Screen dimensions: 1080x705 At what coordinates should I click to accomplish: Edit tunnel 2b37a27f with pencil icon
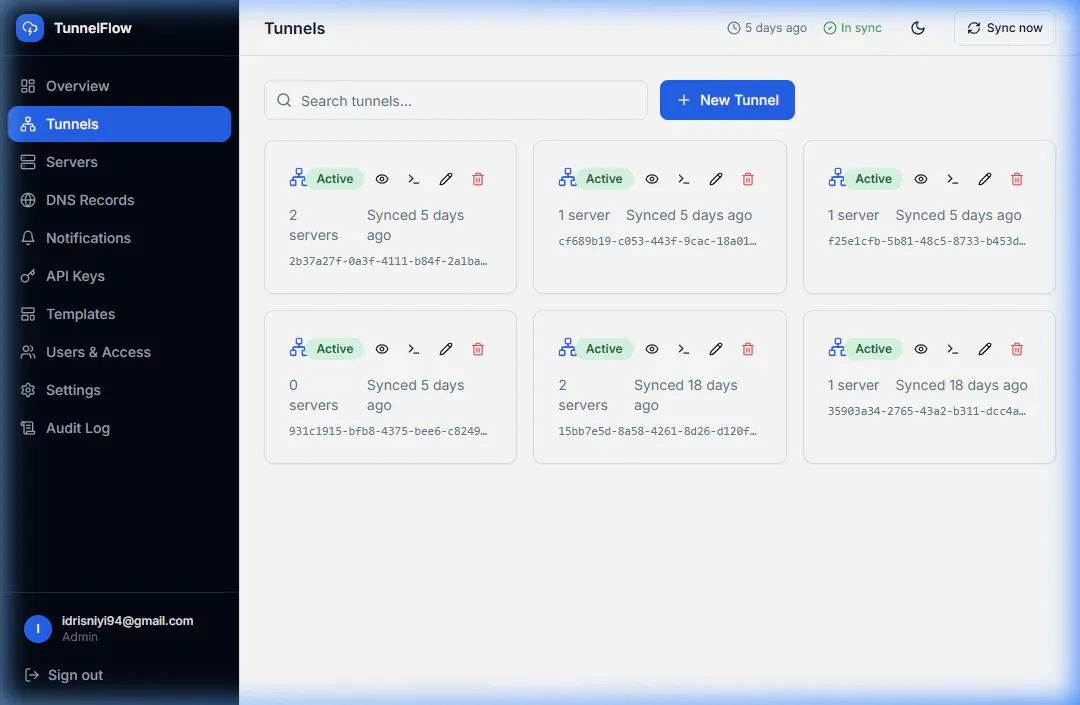pyautogui.click(x=446, y=179)
